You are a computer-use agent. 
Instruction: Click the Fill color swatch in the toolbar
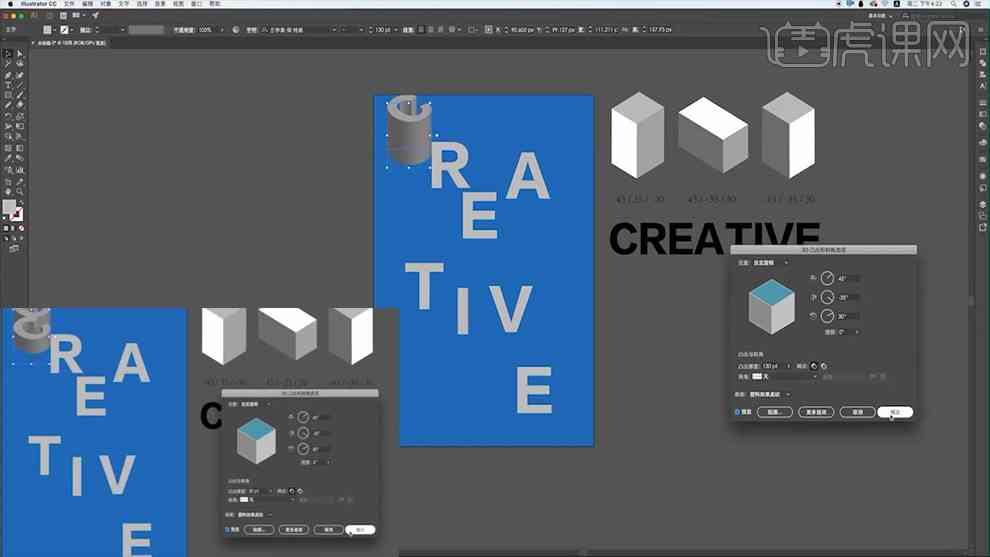point(9,207)
